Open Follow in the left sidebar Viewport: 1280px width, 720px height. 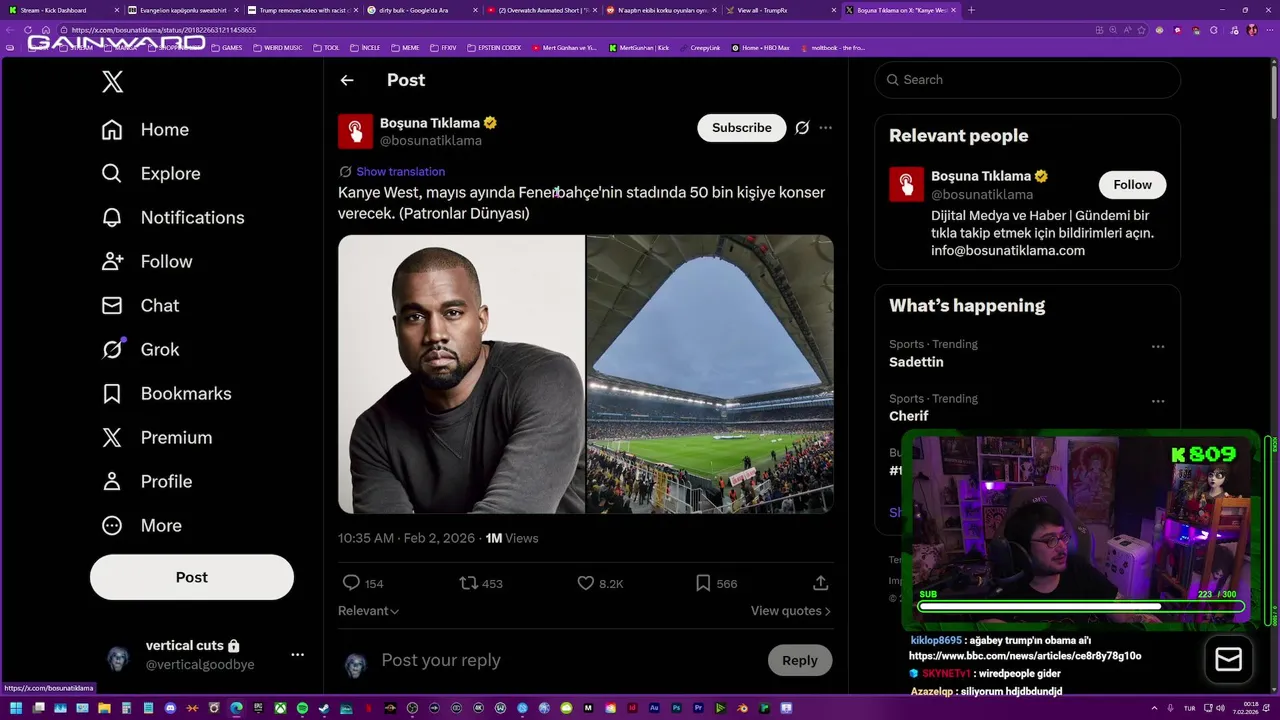(147, 262)
